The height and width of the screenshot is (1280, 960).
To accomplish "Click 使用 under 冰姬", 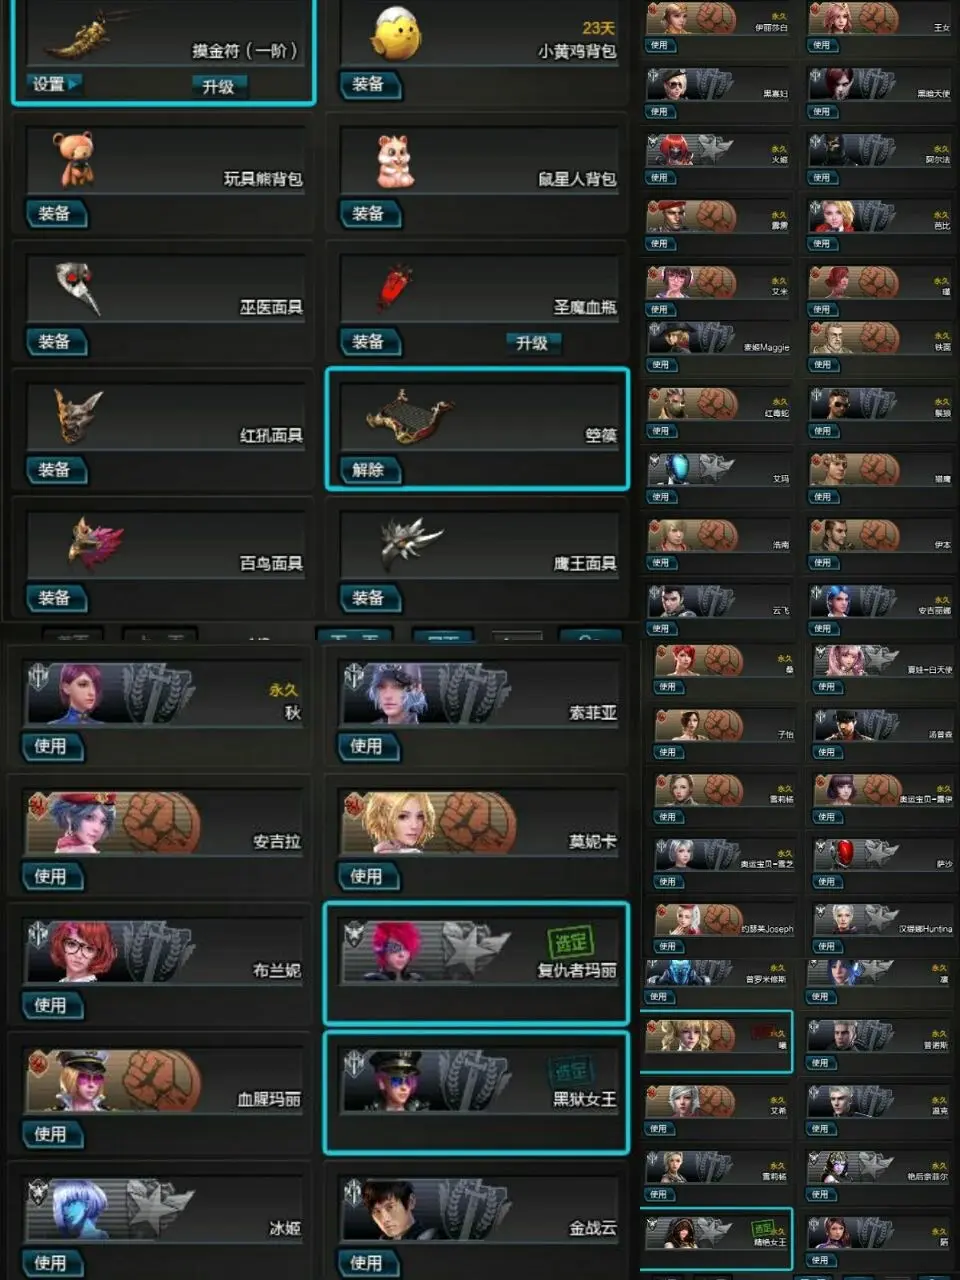I will (x=52, y=1263).
